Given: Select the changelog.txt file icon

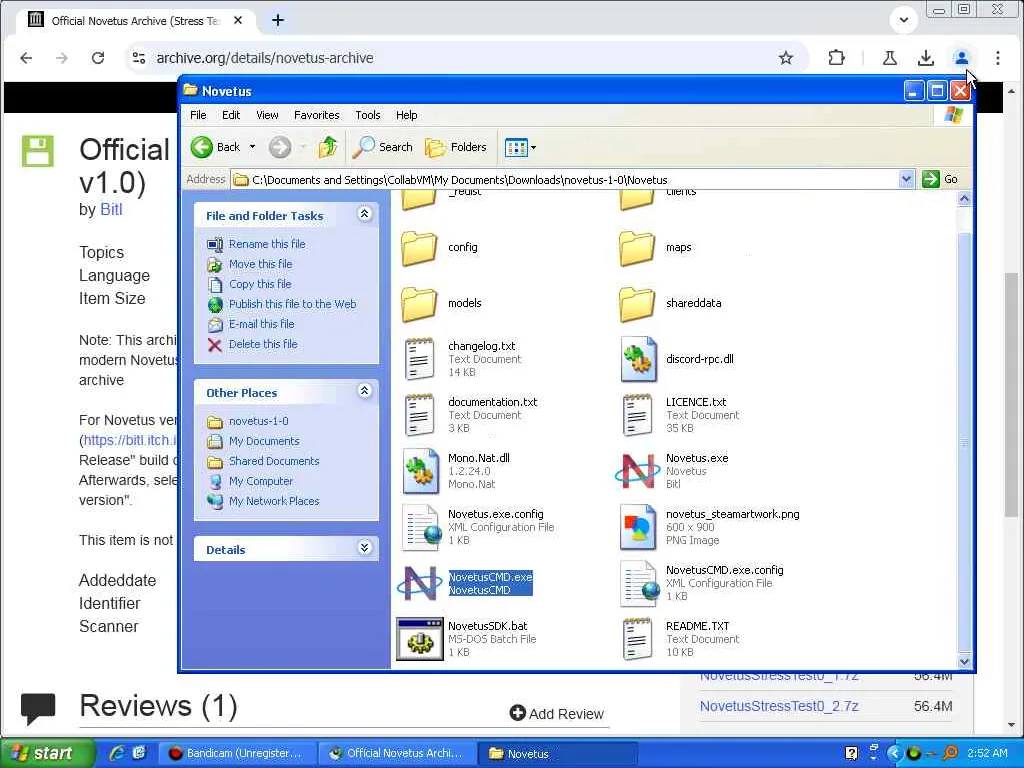Looking at the screenshot, I should [419, 359].
